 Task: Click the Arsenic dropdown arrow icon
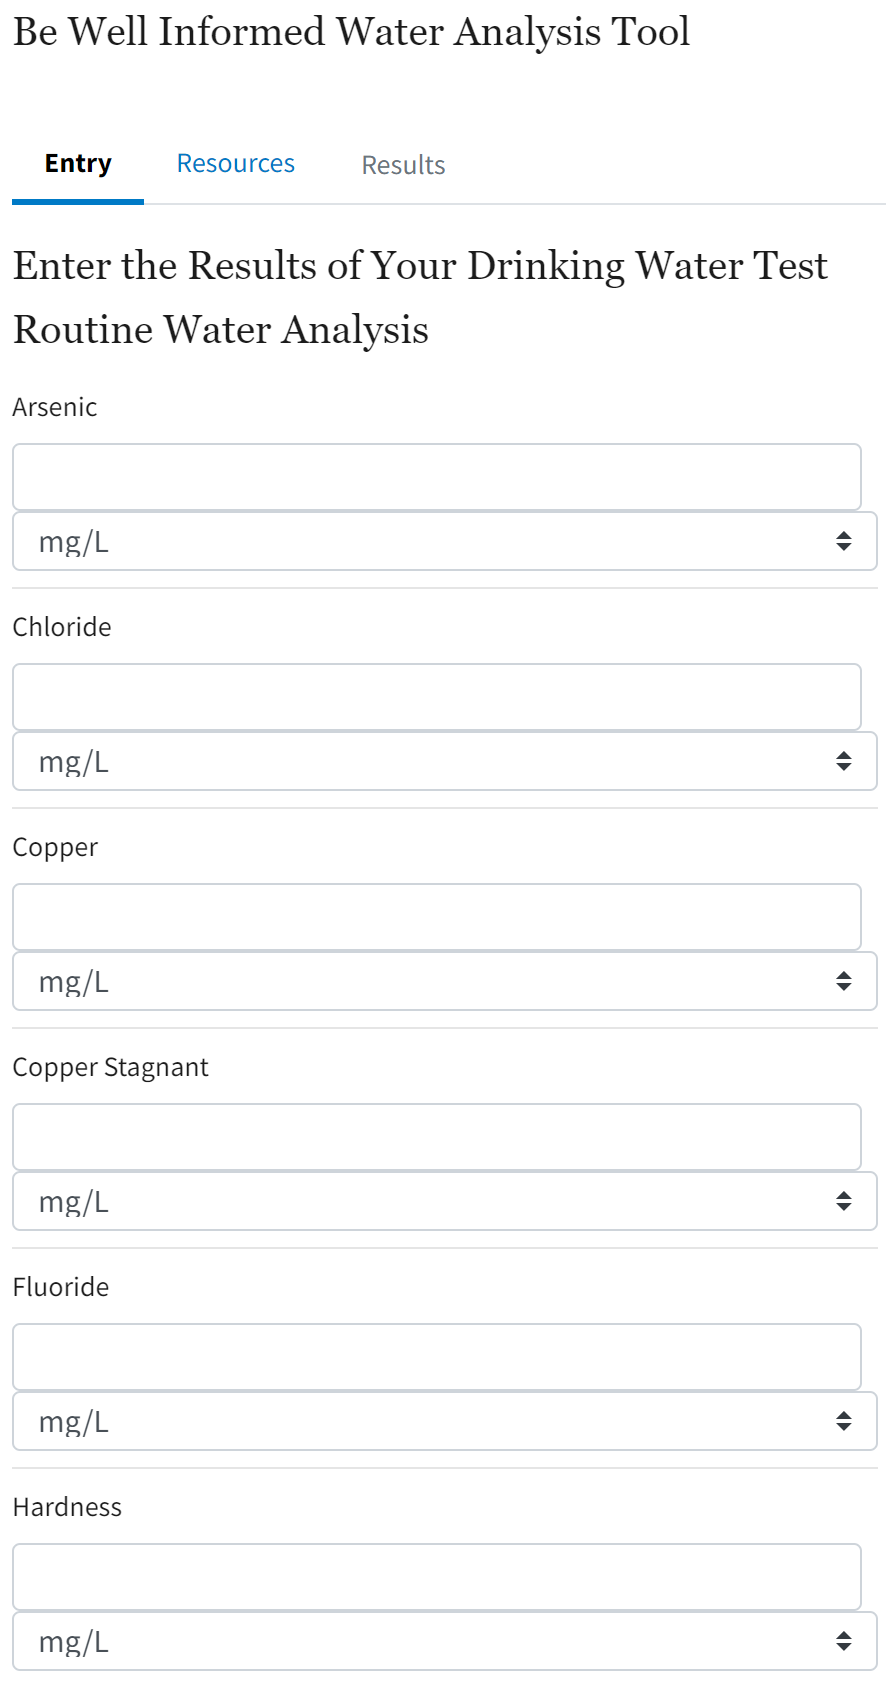tap(844, 542)
